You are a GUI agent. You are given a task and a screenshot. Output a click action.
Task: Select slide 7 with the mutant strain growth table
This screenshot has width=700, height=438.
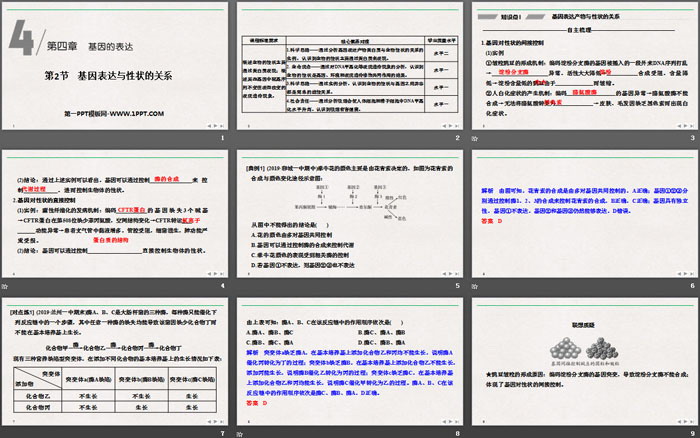(x=114, y=358)
